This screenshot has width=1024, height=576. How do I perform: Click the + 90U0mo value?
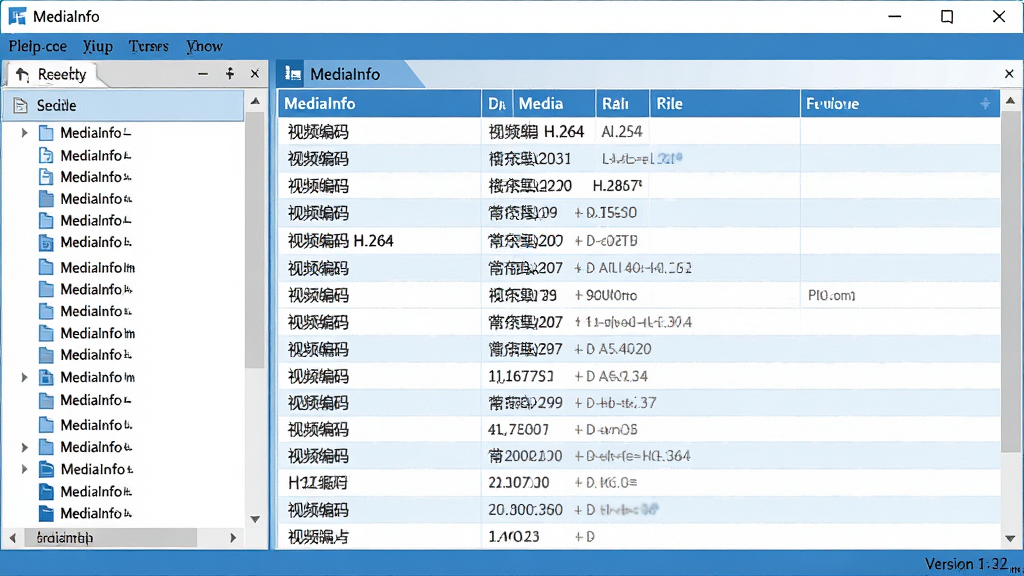(x=605, y=295)
